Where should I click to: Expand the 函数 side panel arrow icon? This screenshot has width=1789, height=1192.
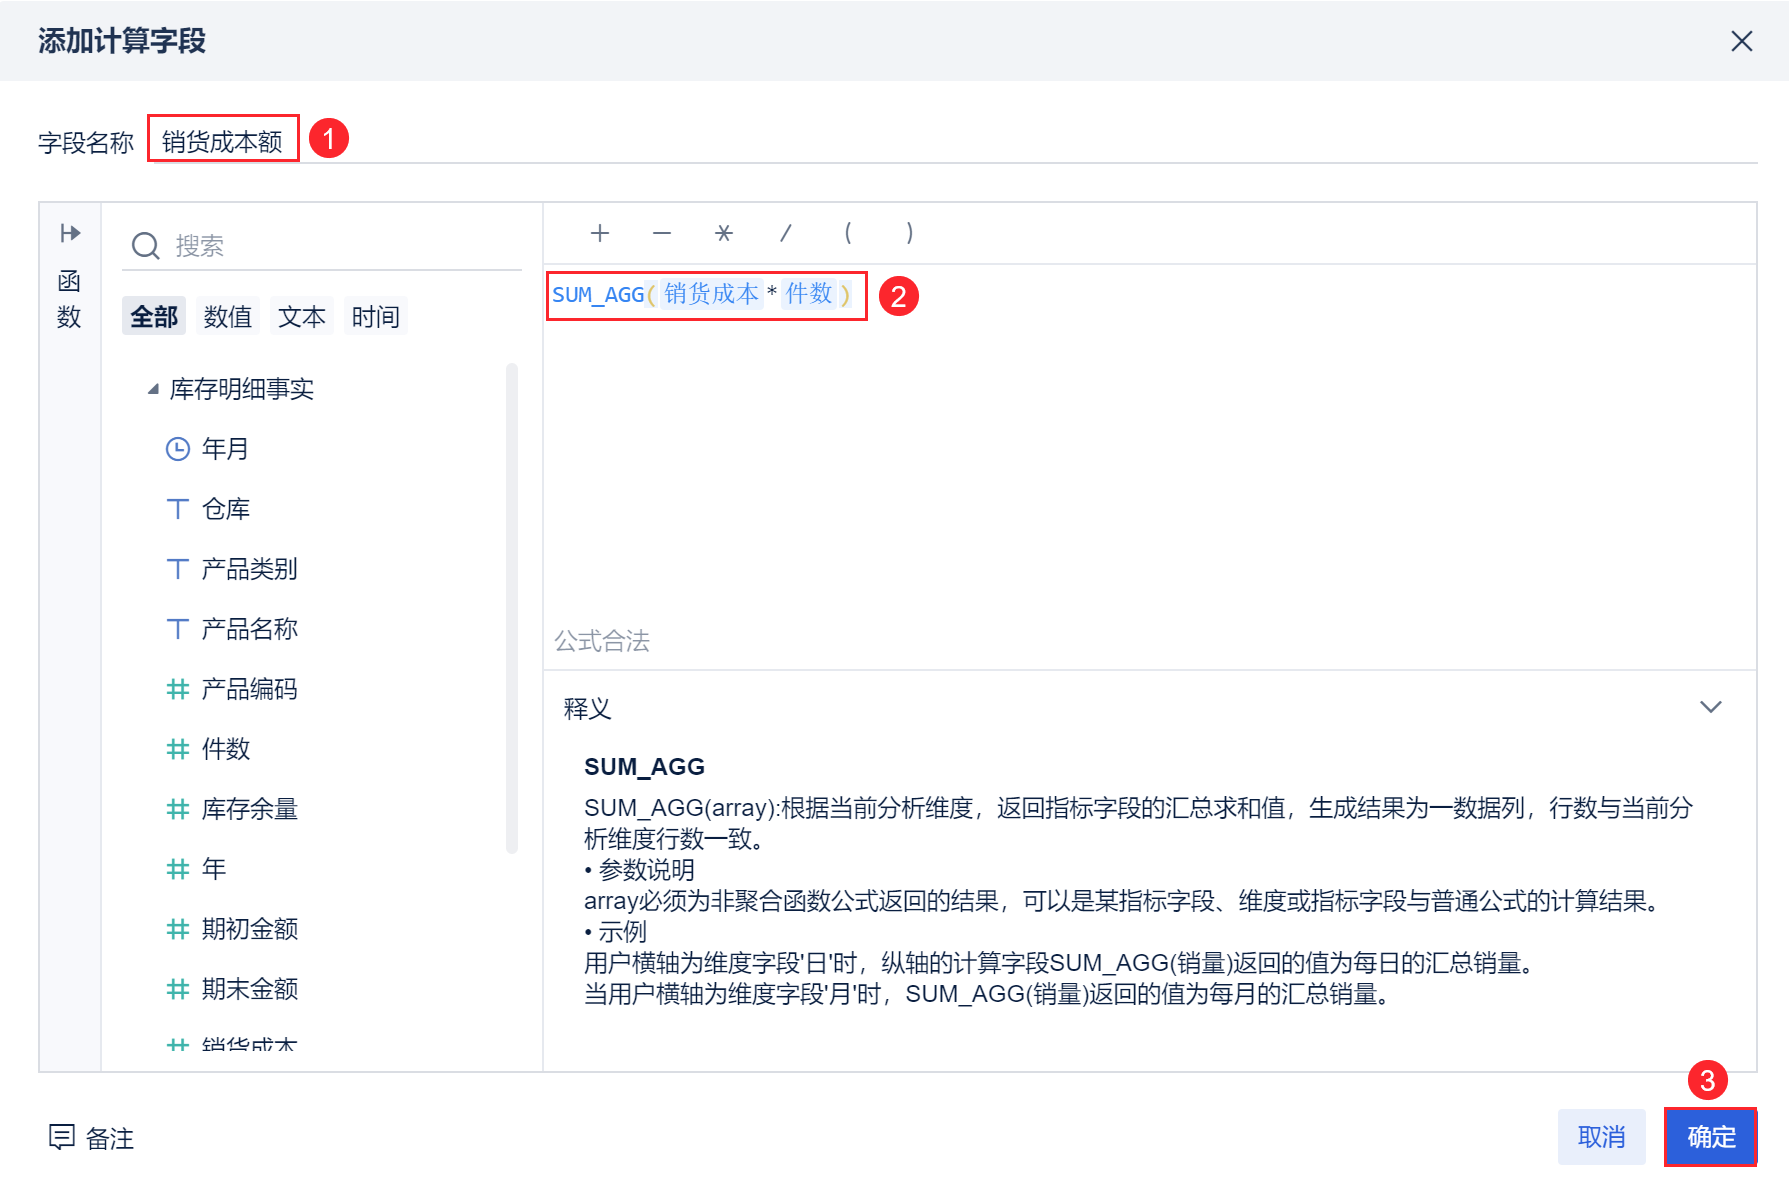70,234
